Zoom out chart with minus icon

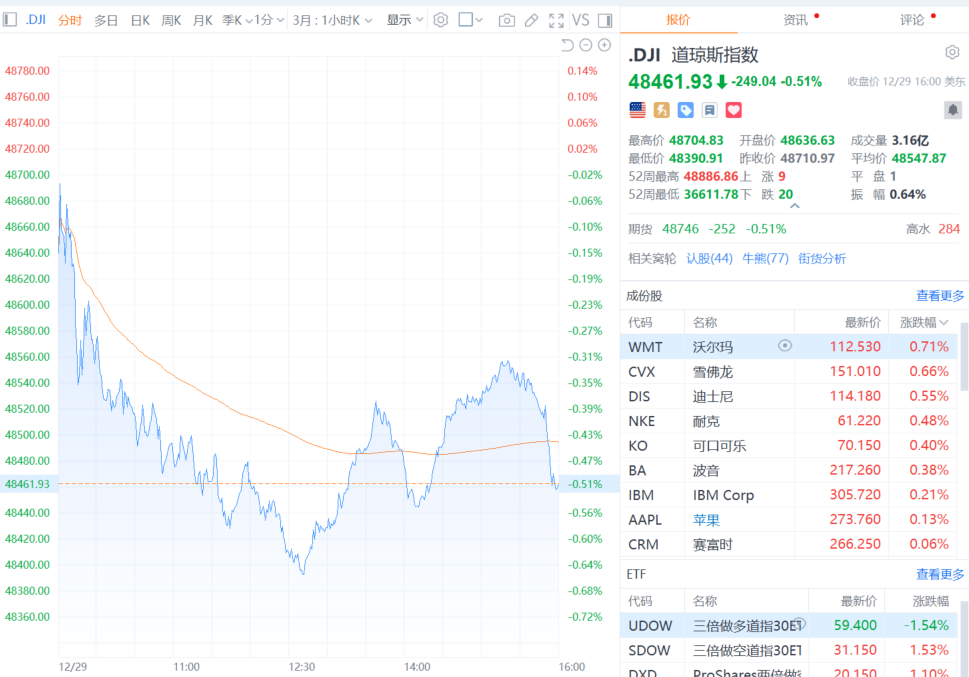tap(586, 45)
